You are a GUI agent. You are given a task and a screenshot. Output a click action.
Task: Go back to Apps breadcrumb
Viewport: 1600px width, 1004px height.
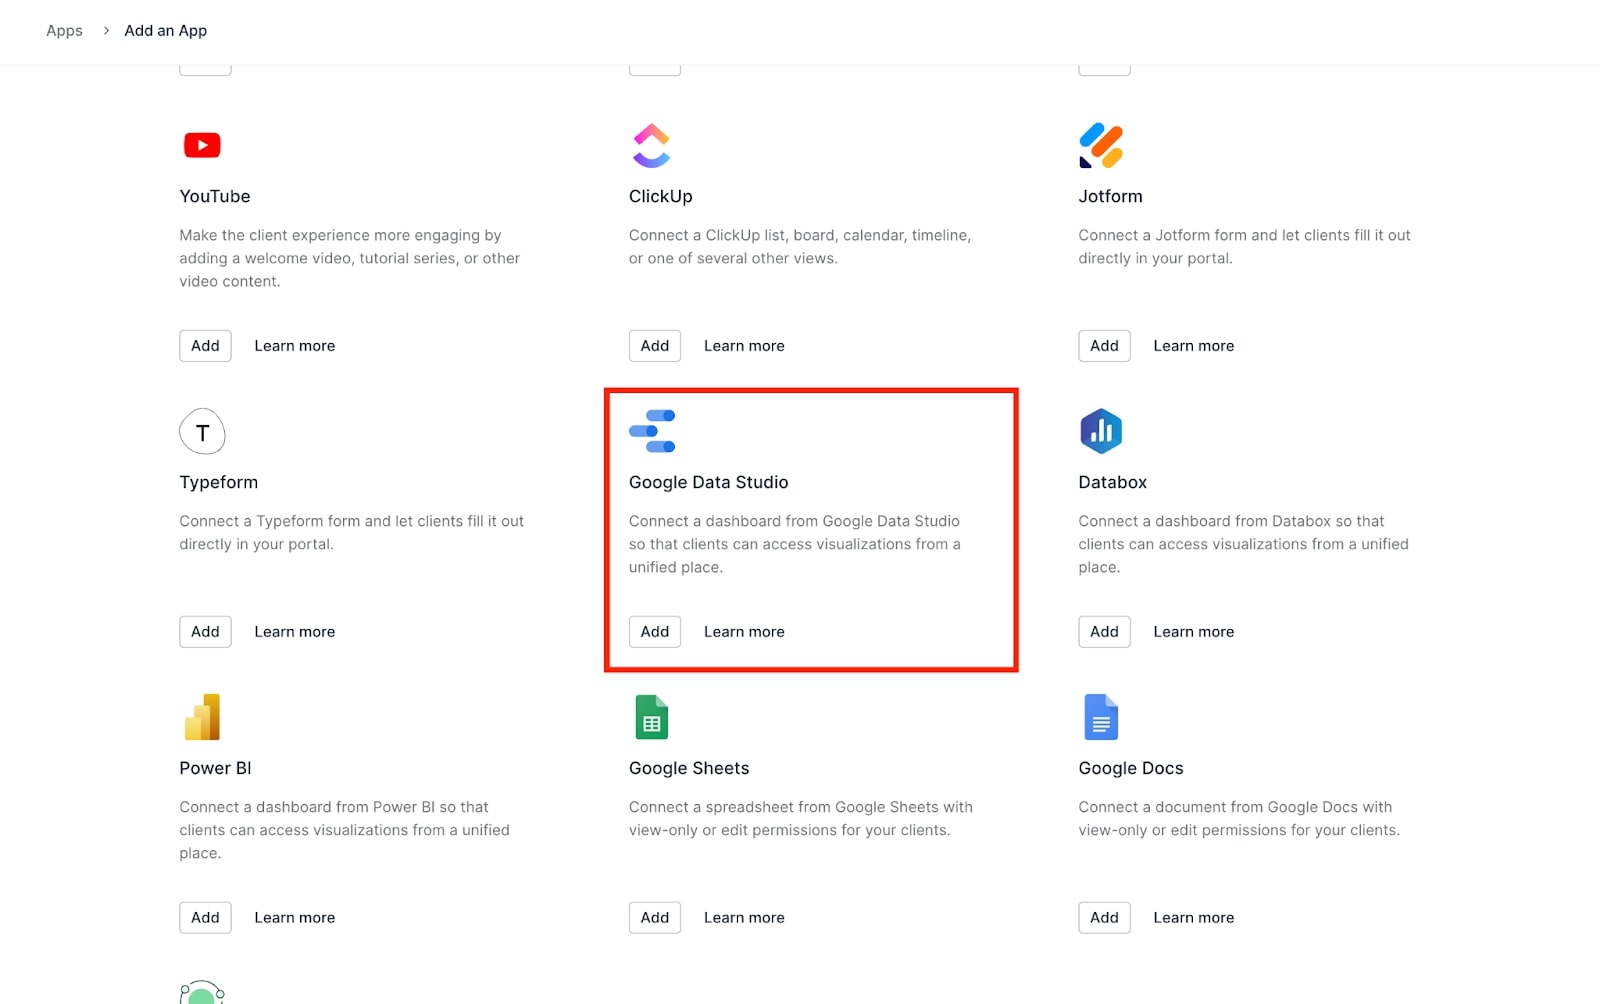pyautogui.click(x=64, y=31)
